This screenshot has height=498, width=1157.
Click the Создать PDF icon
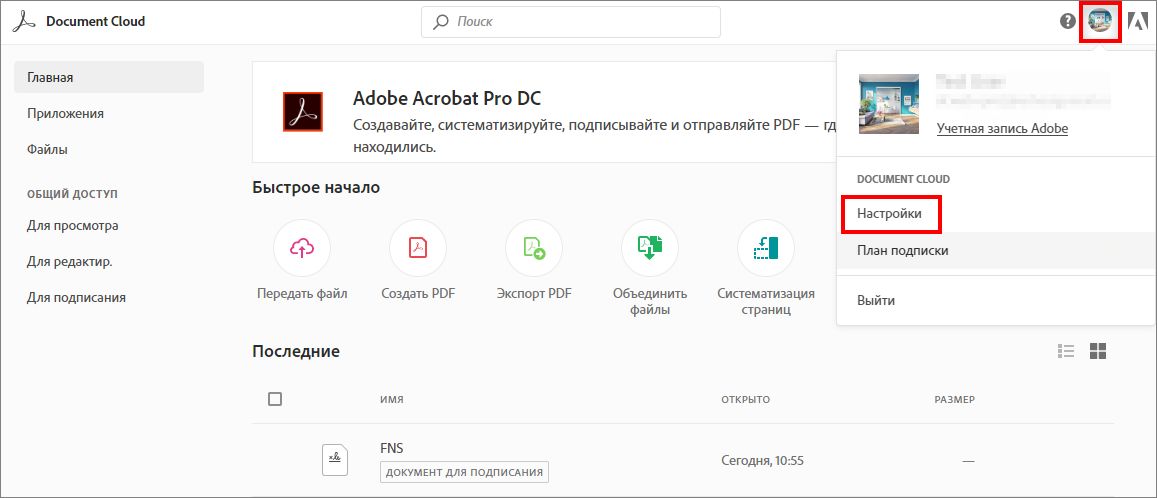(418, 249)
